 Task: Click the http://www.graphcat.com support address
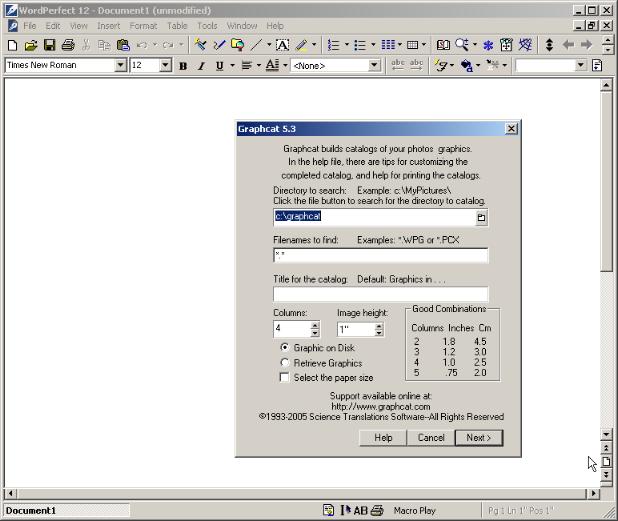[x=381, y=406]
